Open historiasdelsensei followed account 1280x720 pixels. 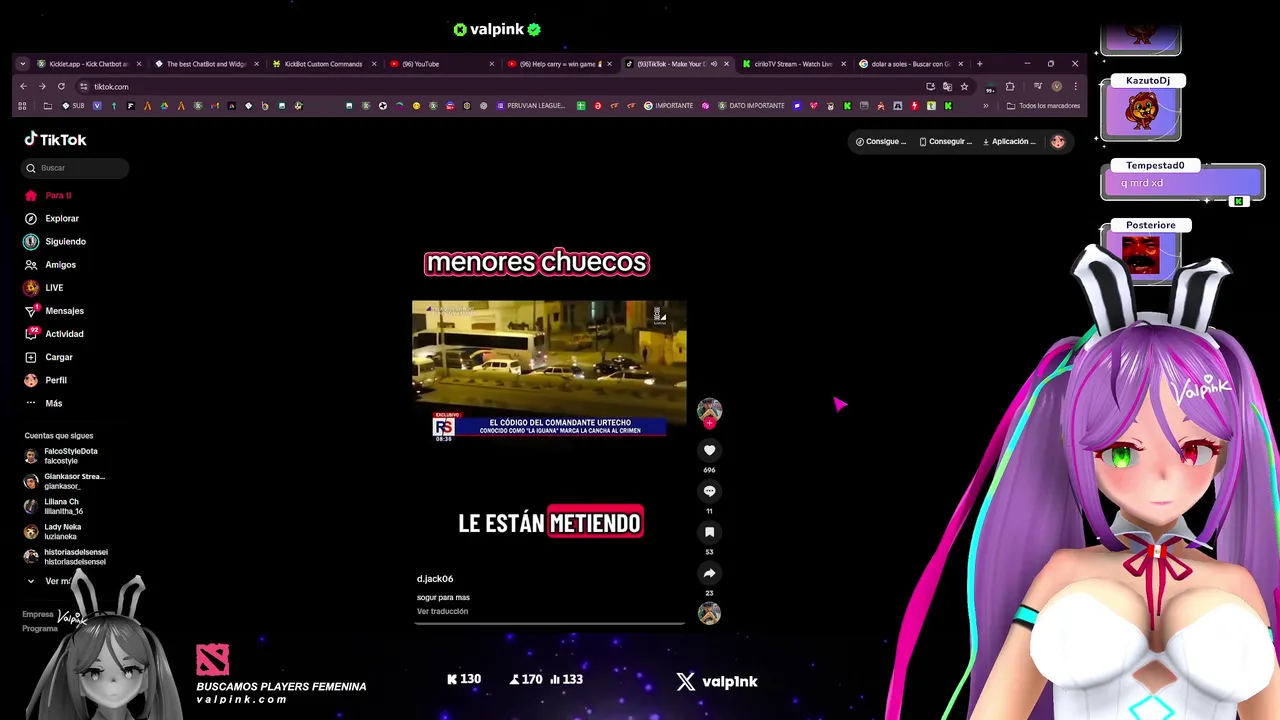pos(67,556)
